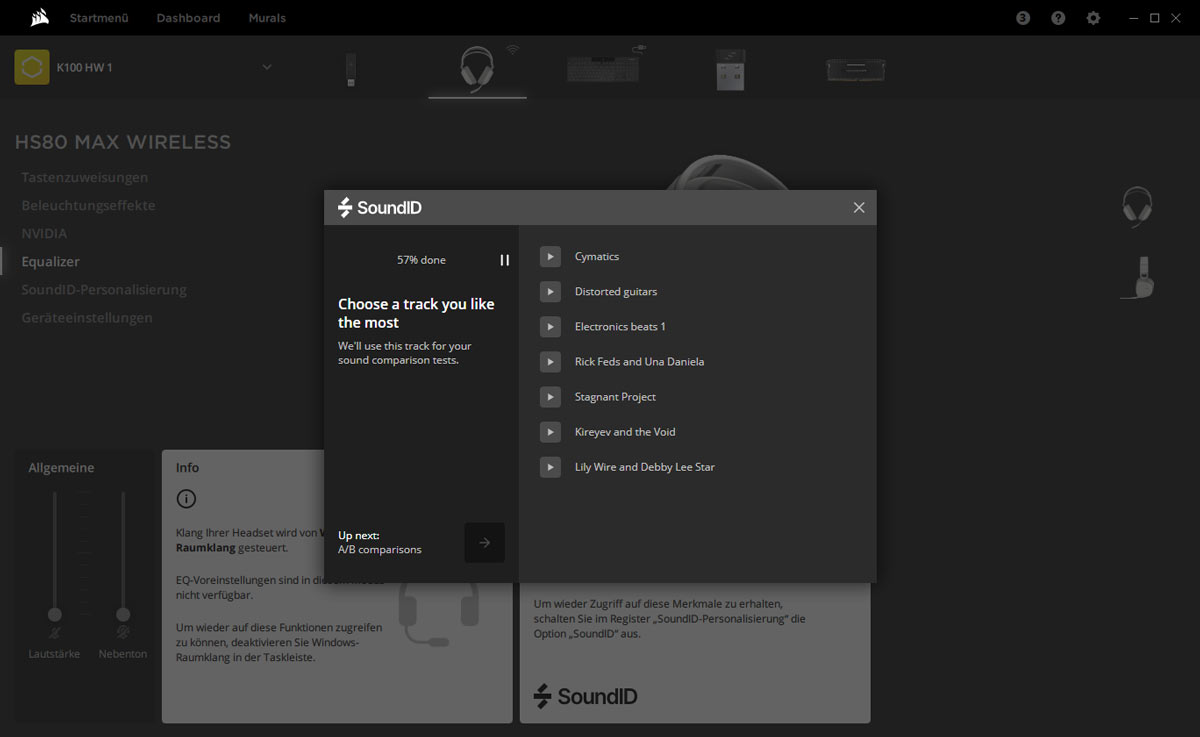The image size is (1200, 737).
Task: Play Rick Feds and Una Daniela track
Action: (x=550, y=362)
